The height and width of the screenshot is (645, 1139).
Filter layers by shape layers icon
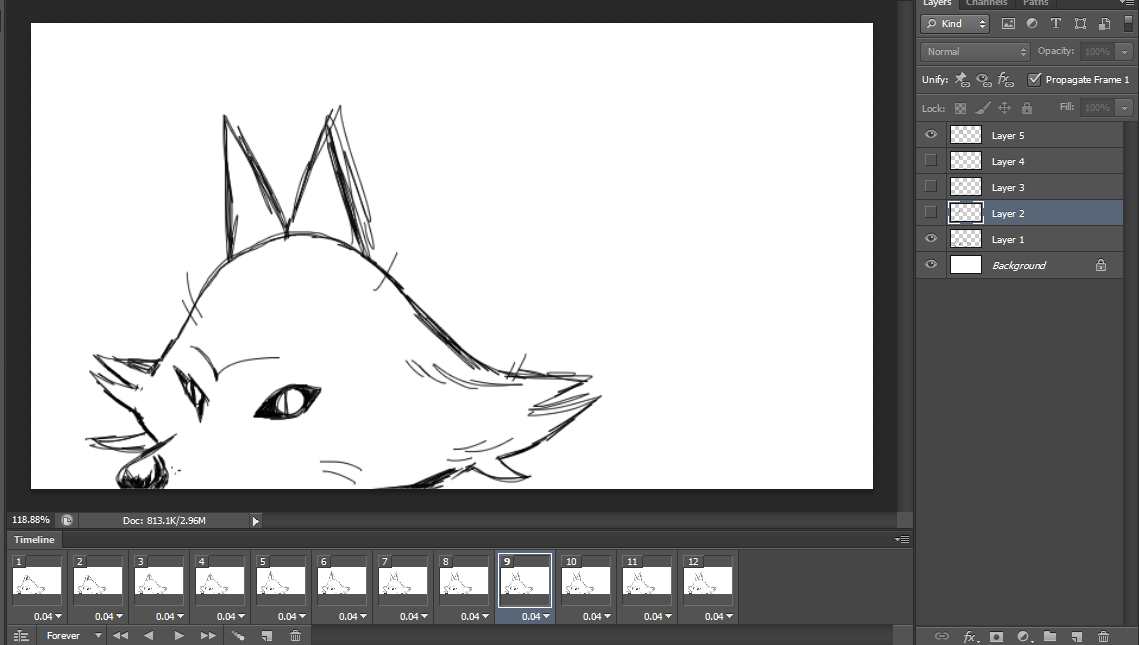pos(1080,23)
